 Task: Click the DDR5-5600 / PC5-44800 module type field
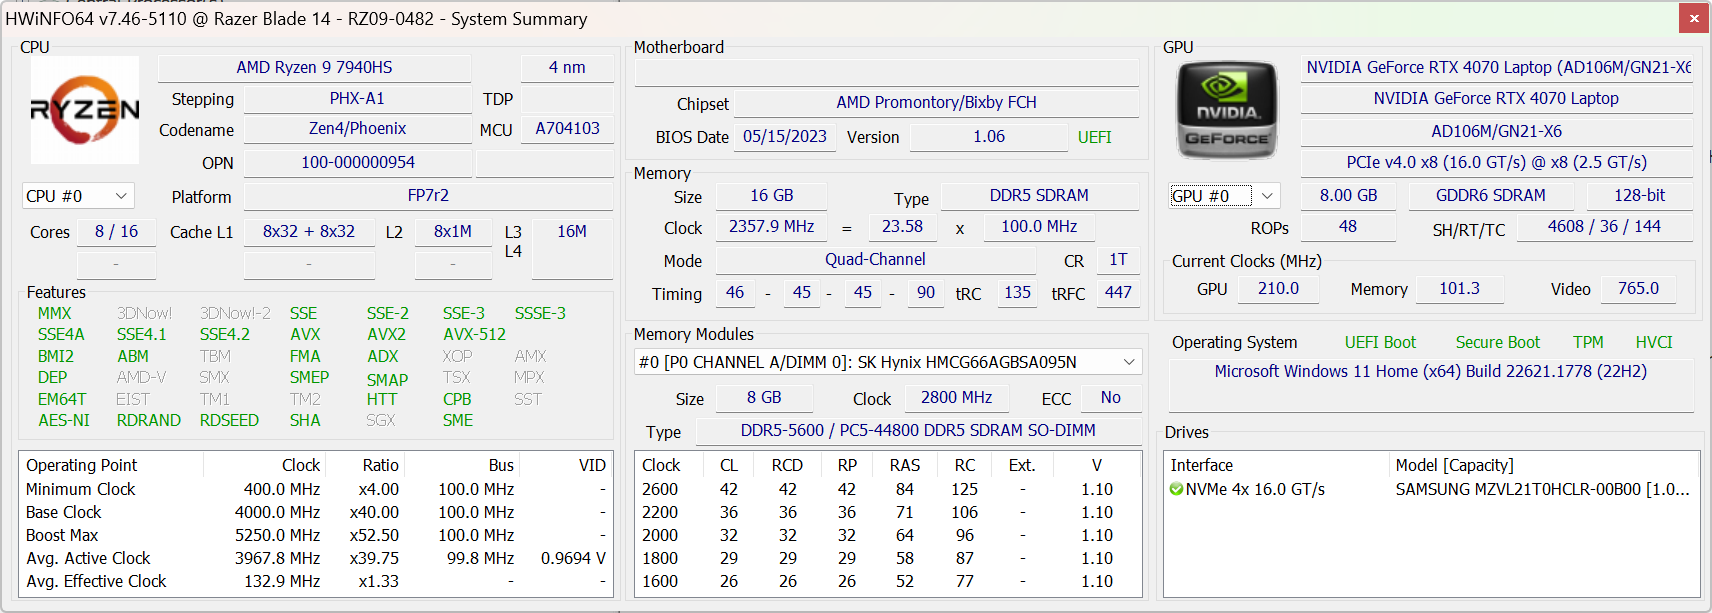[918, 430]
